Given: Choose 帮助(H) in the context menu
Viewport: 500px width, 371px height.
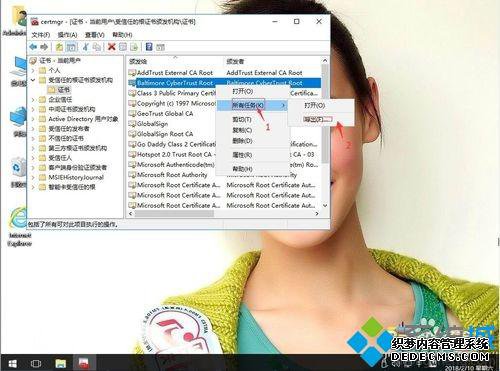Looking at the screenshot, I should (x=252, y=169).
